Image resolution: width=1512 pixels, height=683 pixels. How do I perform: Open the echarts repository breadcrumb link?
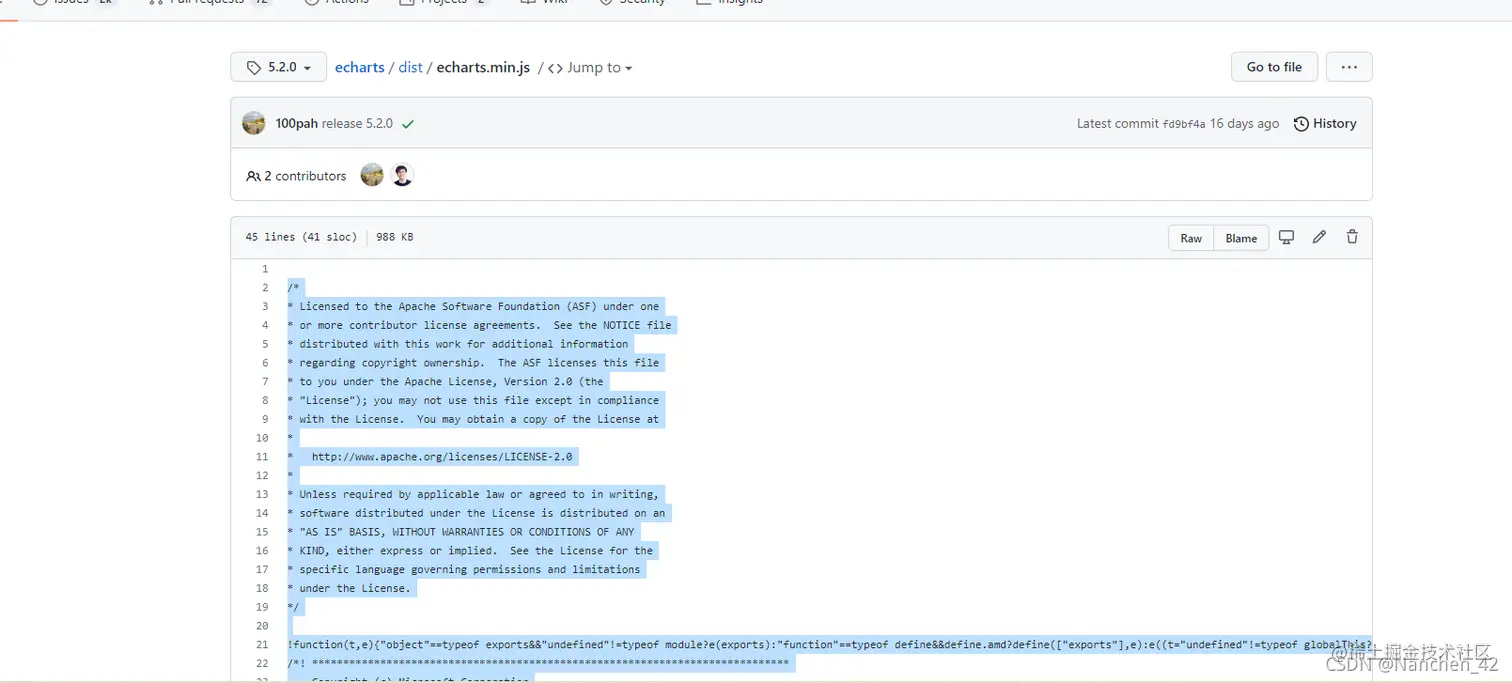point(360,68)
